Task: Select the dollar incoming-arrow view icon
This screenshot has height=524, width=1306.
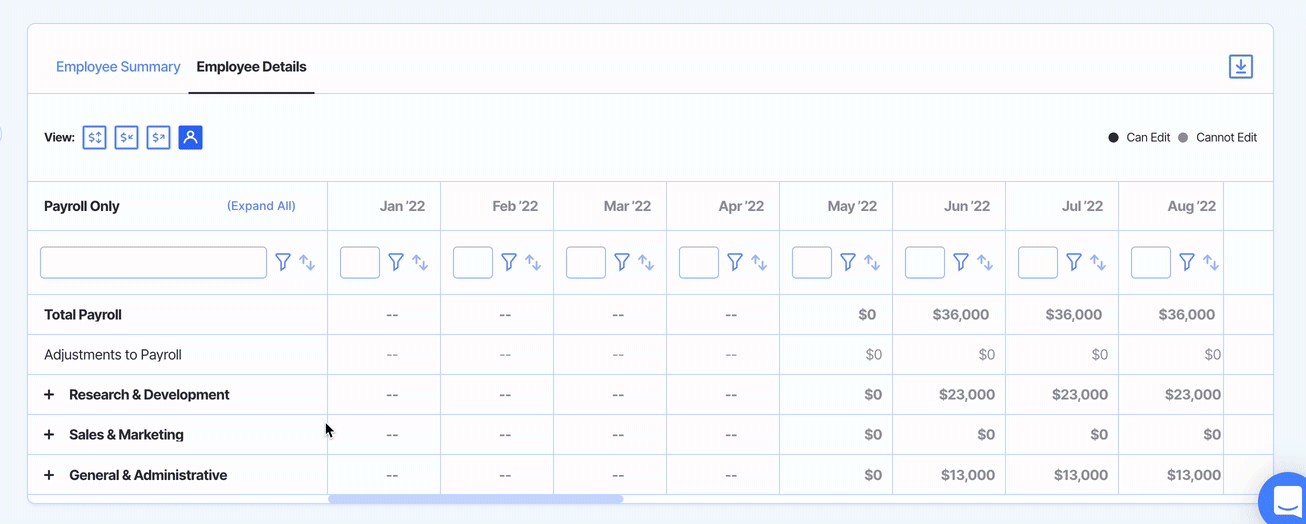Action: 127,138
